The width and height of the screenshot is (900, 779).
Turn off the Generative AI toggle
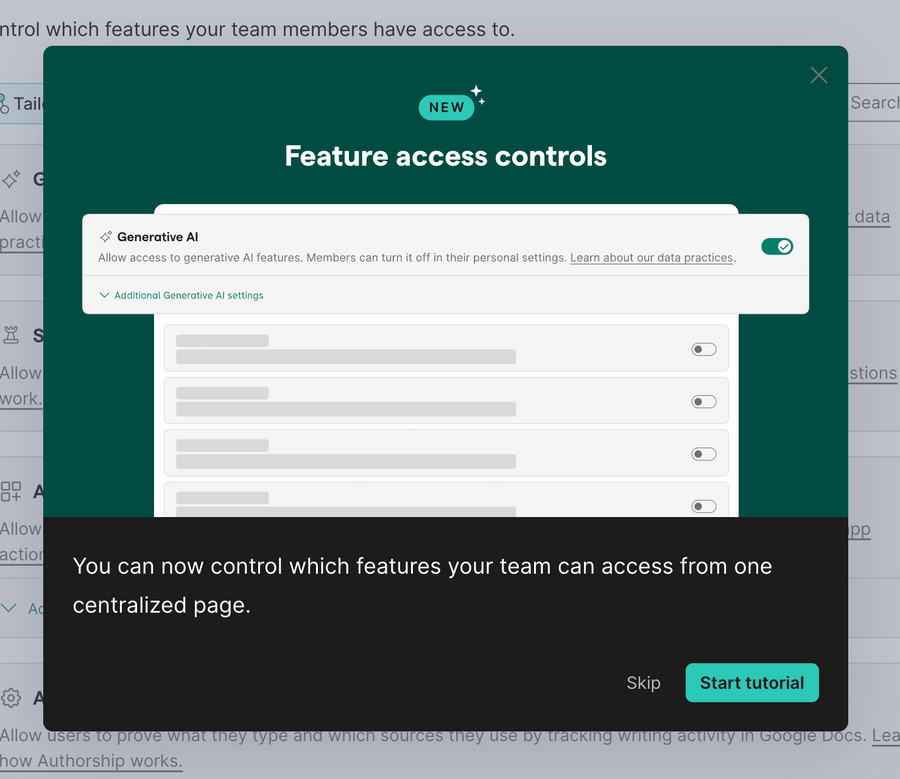[x=777, y=246]
